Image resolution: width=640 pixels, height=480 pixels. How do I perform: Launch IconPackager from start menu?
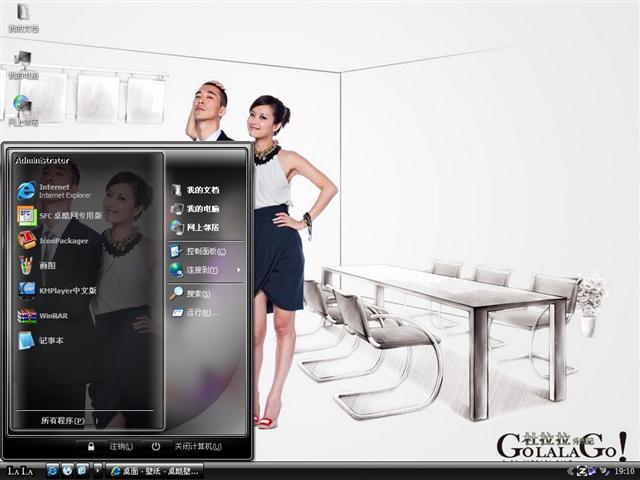pyautogui.click(x=53, y=240)
